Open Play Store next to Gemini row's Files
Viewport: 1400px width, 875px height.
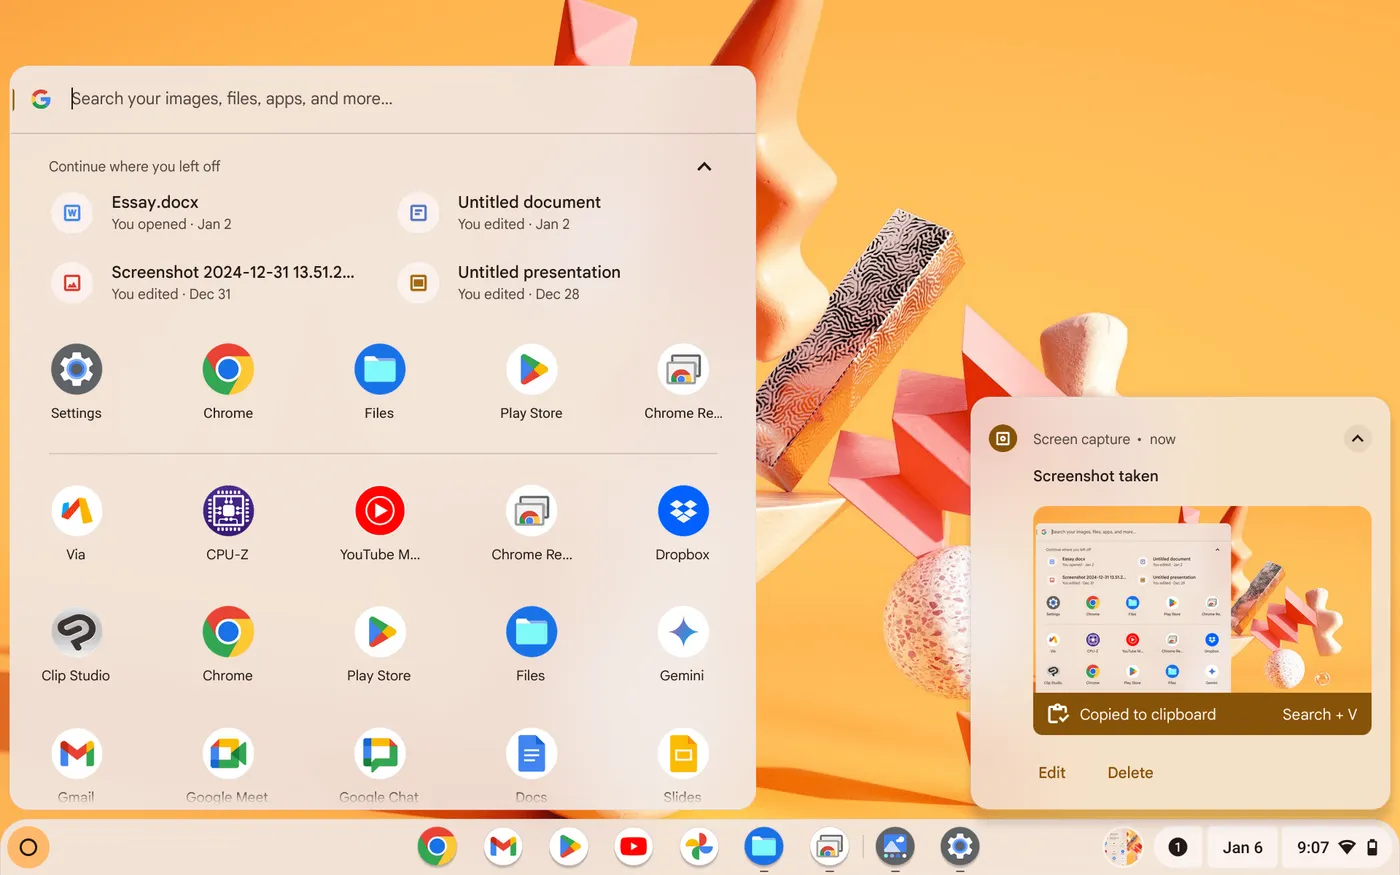click(380, 632)
